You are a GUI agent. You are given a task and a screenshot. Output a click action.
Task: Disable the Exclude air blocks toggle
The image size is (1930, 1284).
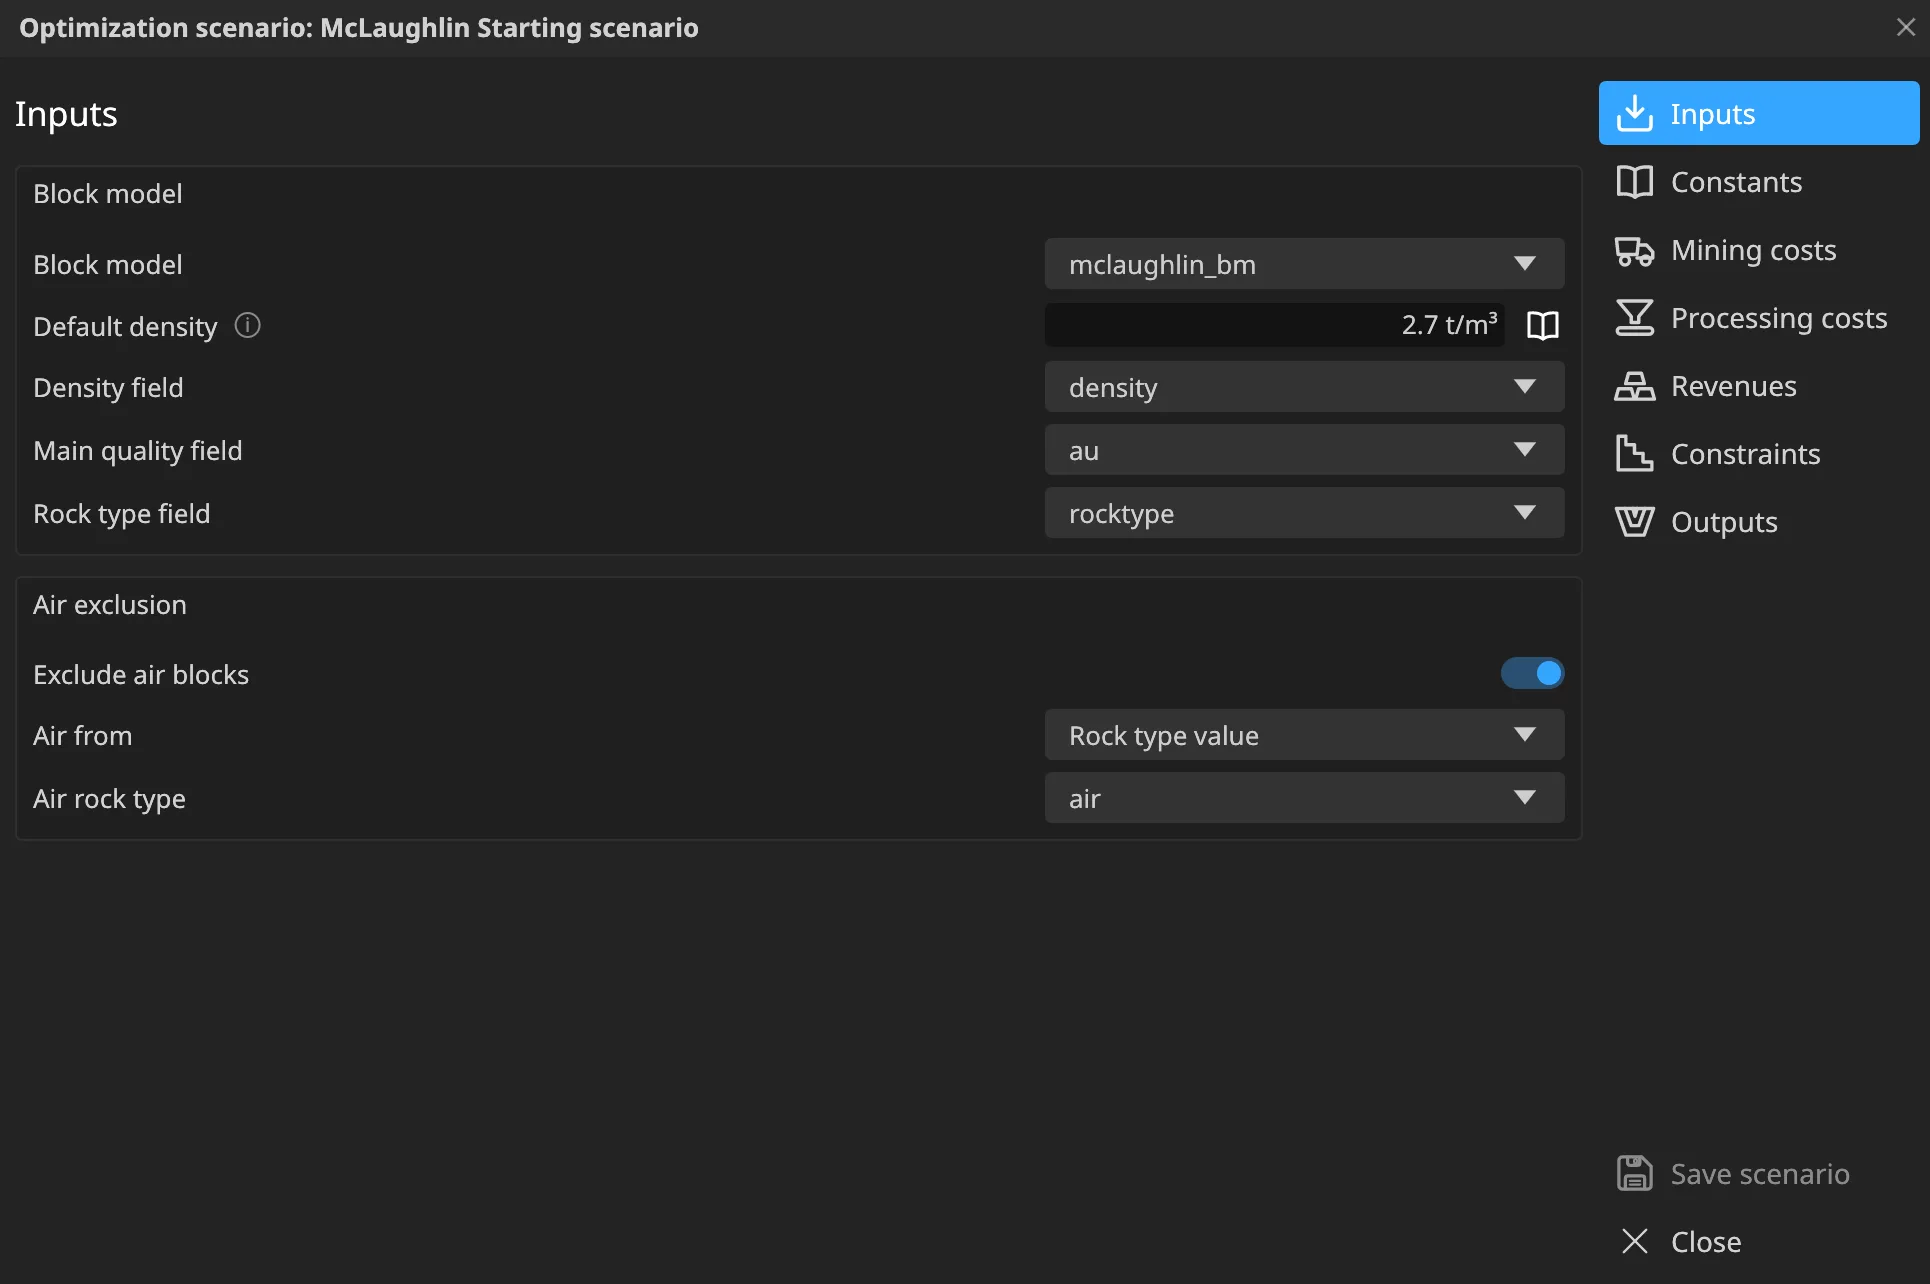[1531, 673]
